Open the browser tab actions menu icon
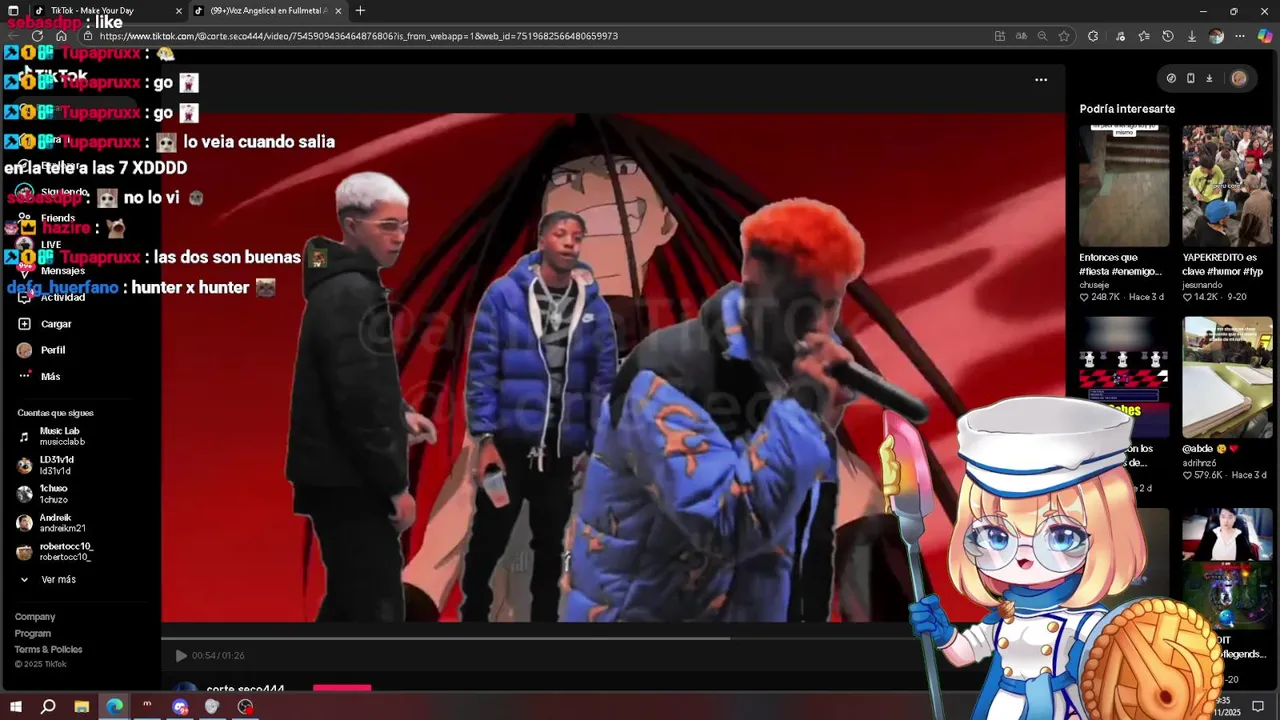Screen dimensions: 1280x720 tap(12, 11)
